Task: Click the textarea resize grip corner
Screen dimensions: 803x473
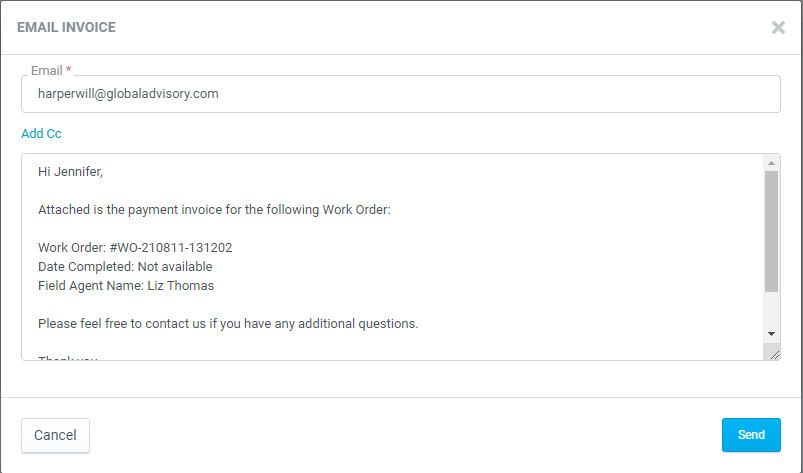Action: pos(774,354)
